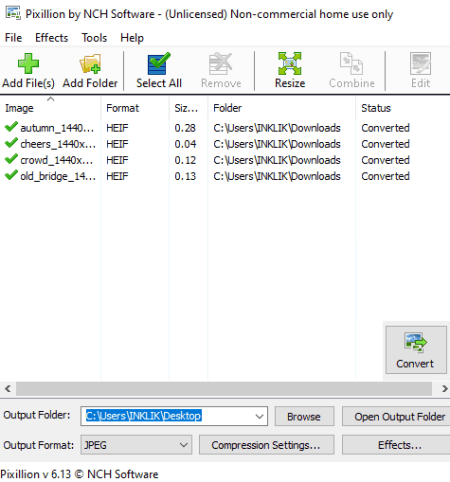This screenshot has height=482, width=450.
Task: Click the green checkmark beside crowd_1440x
Action: coord(11,159)
